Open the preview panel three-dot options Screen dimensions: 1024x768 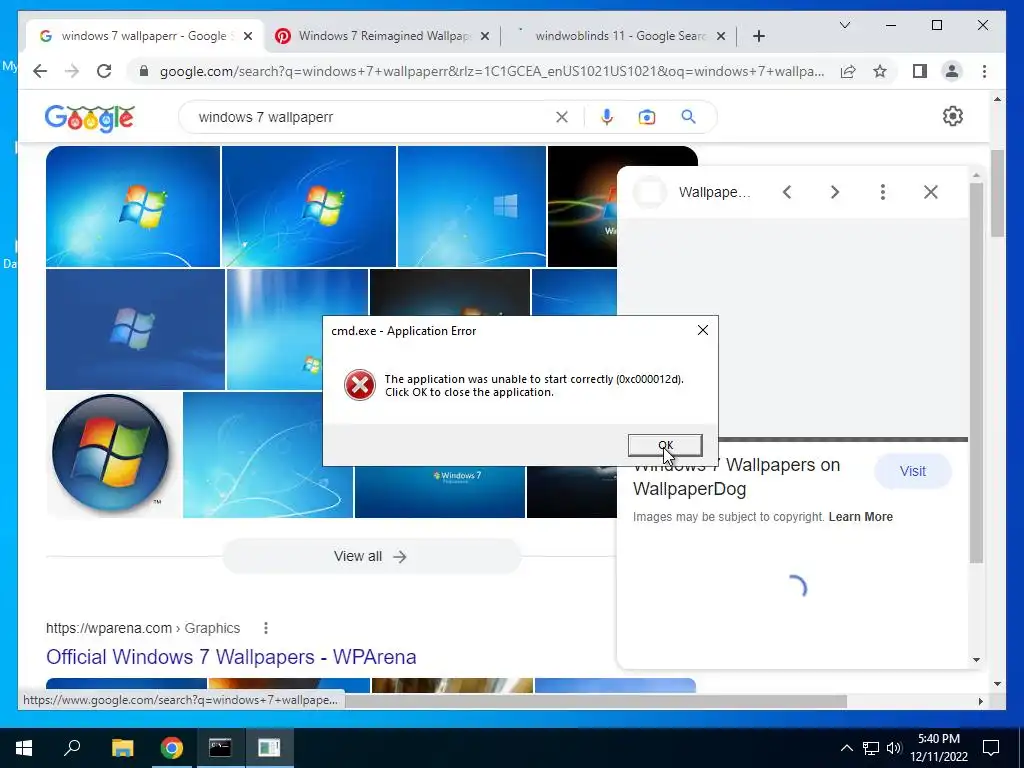point(882,192)
